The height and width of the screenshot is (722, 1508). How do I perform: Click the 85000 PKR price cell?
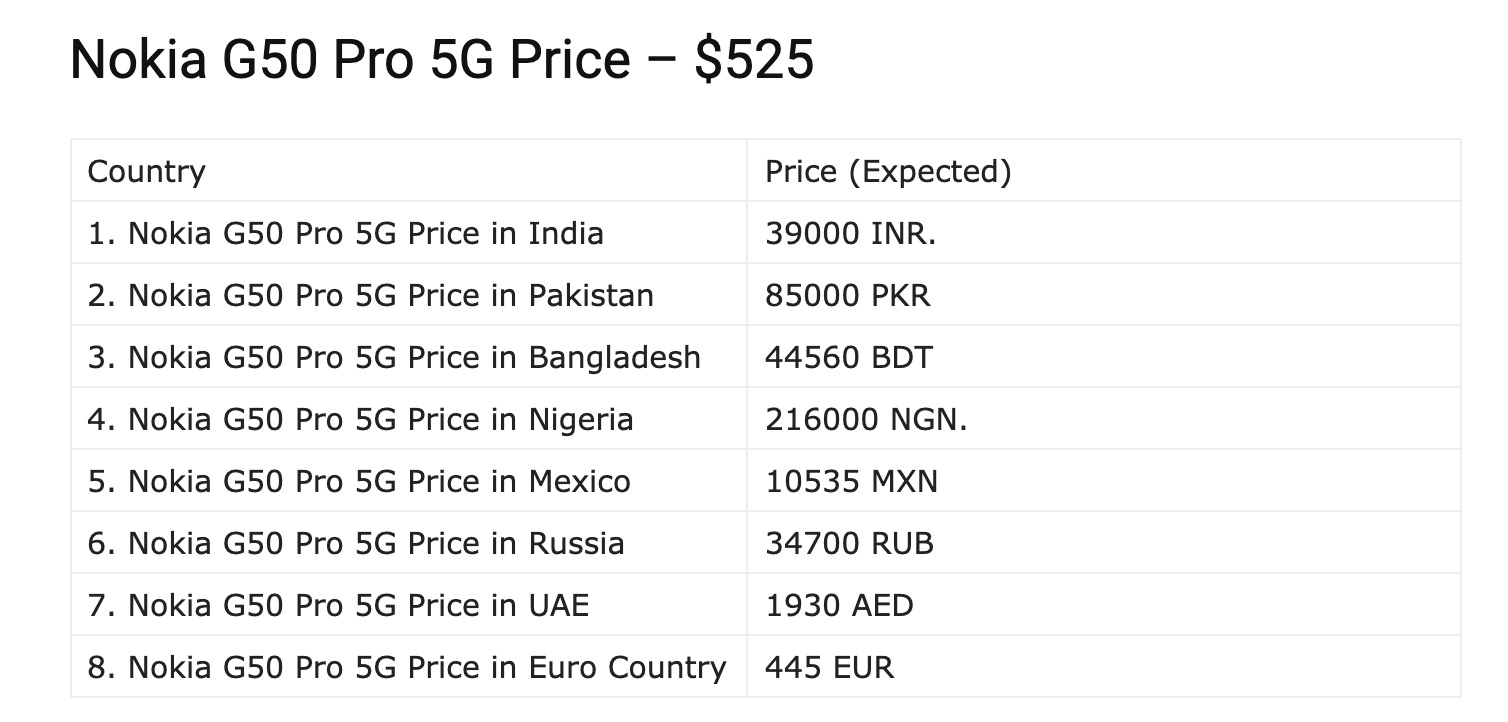847,296
